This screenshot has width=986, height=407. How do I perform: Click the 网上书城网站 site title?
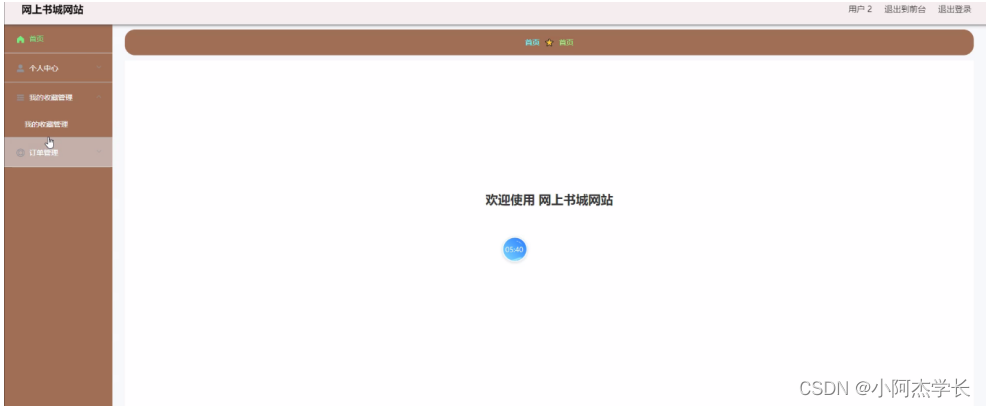pyautogui.click(x=52, y=10)
